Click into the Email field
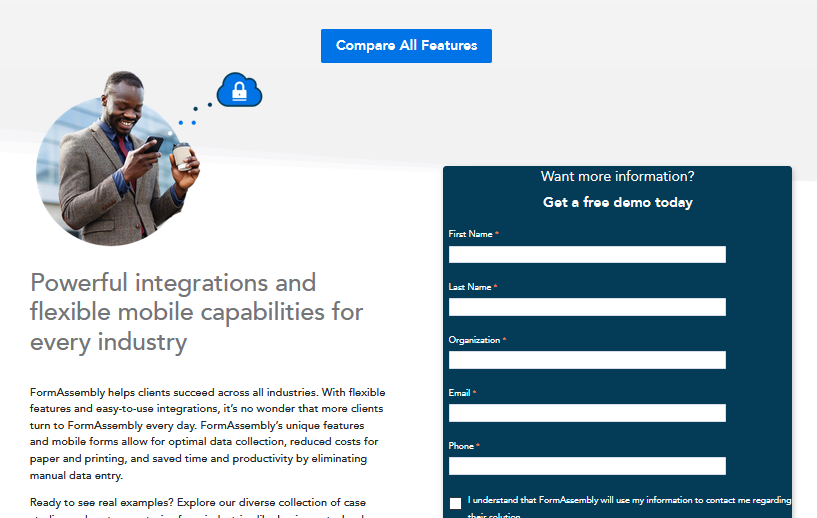 point(587,413)
